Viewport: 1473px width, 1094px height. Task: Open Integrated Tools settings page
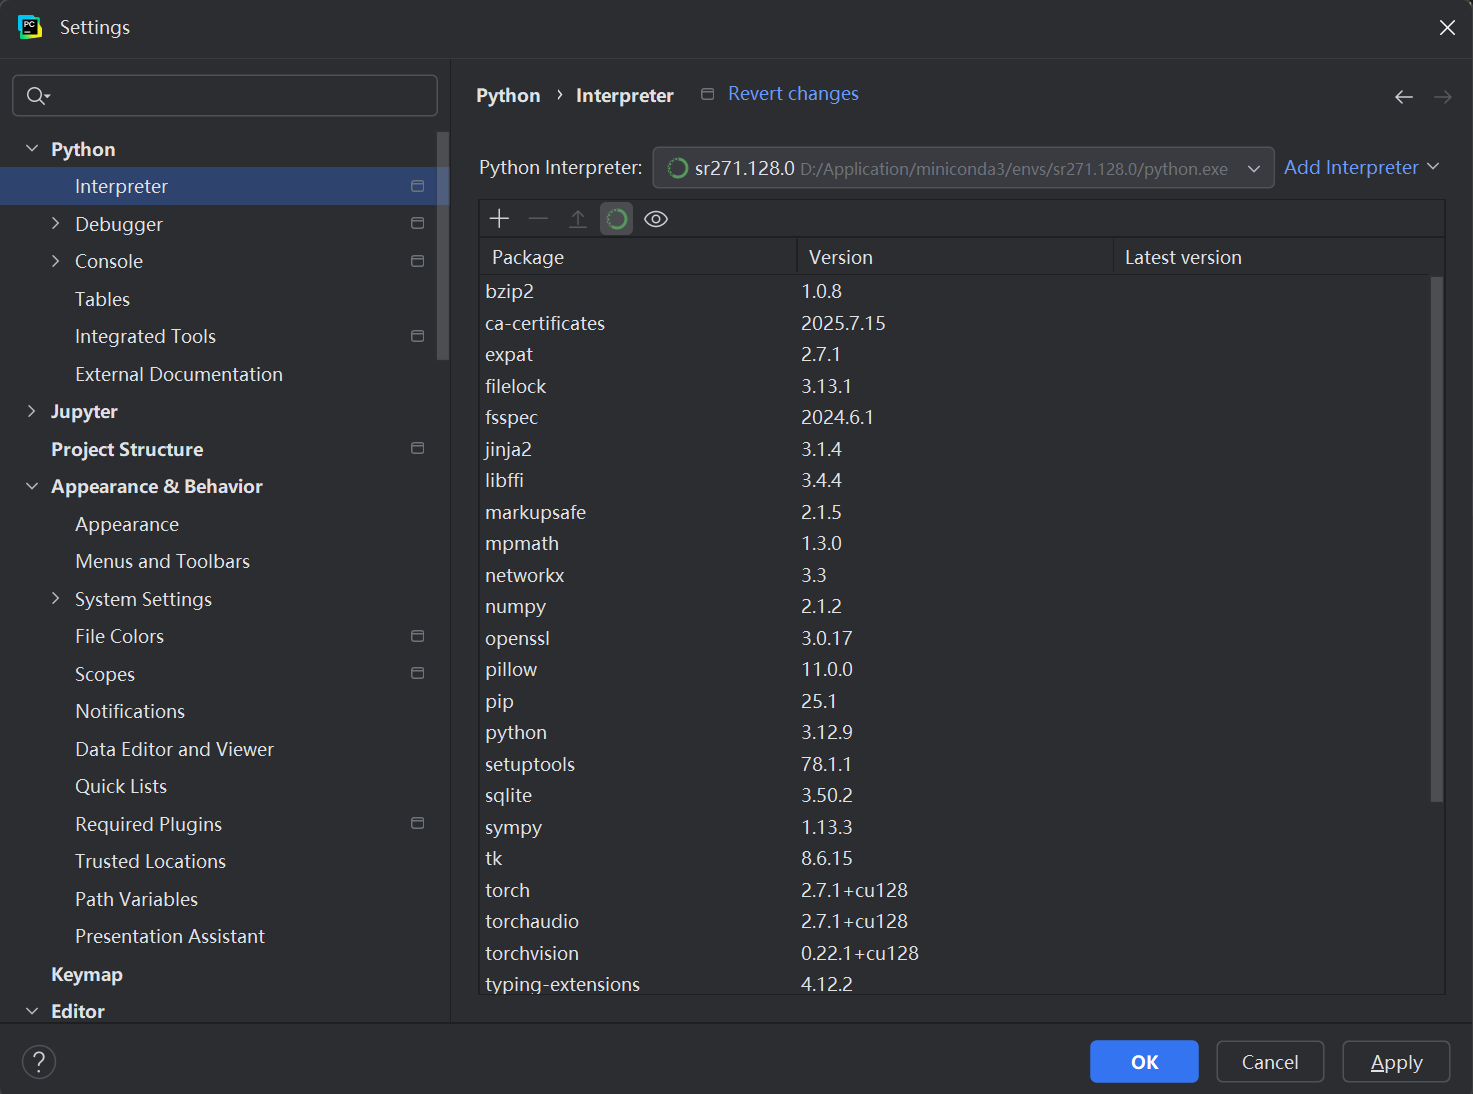[x=145, y=336]
